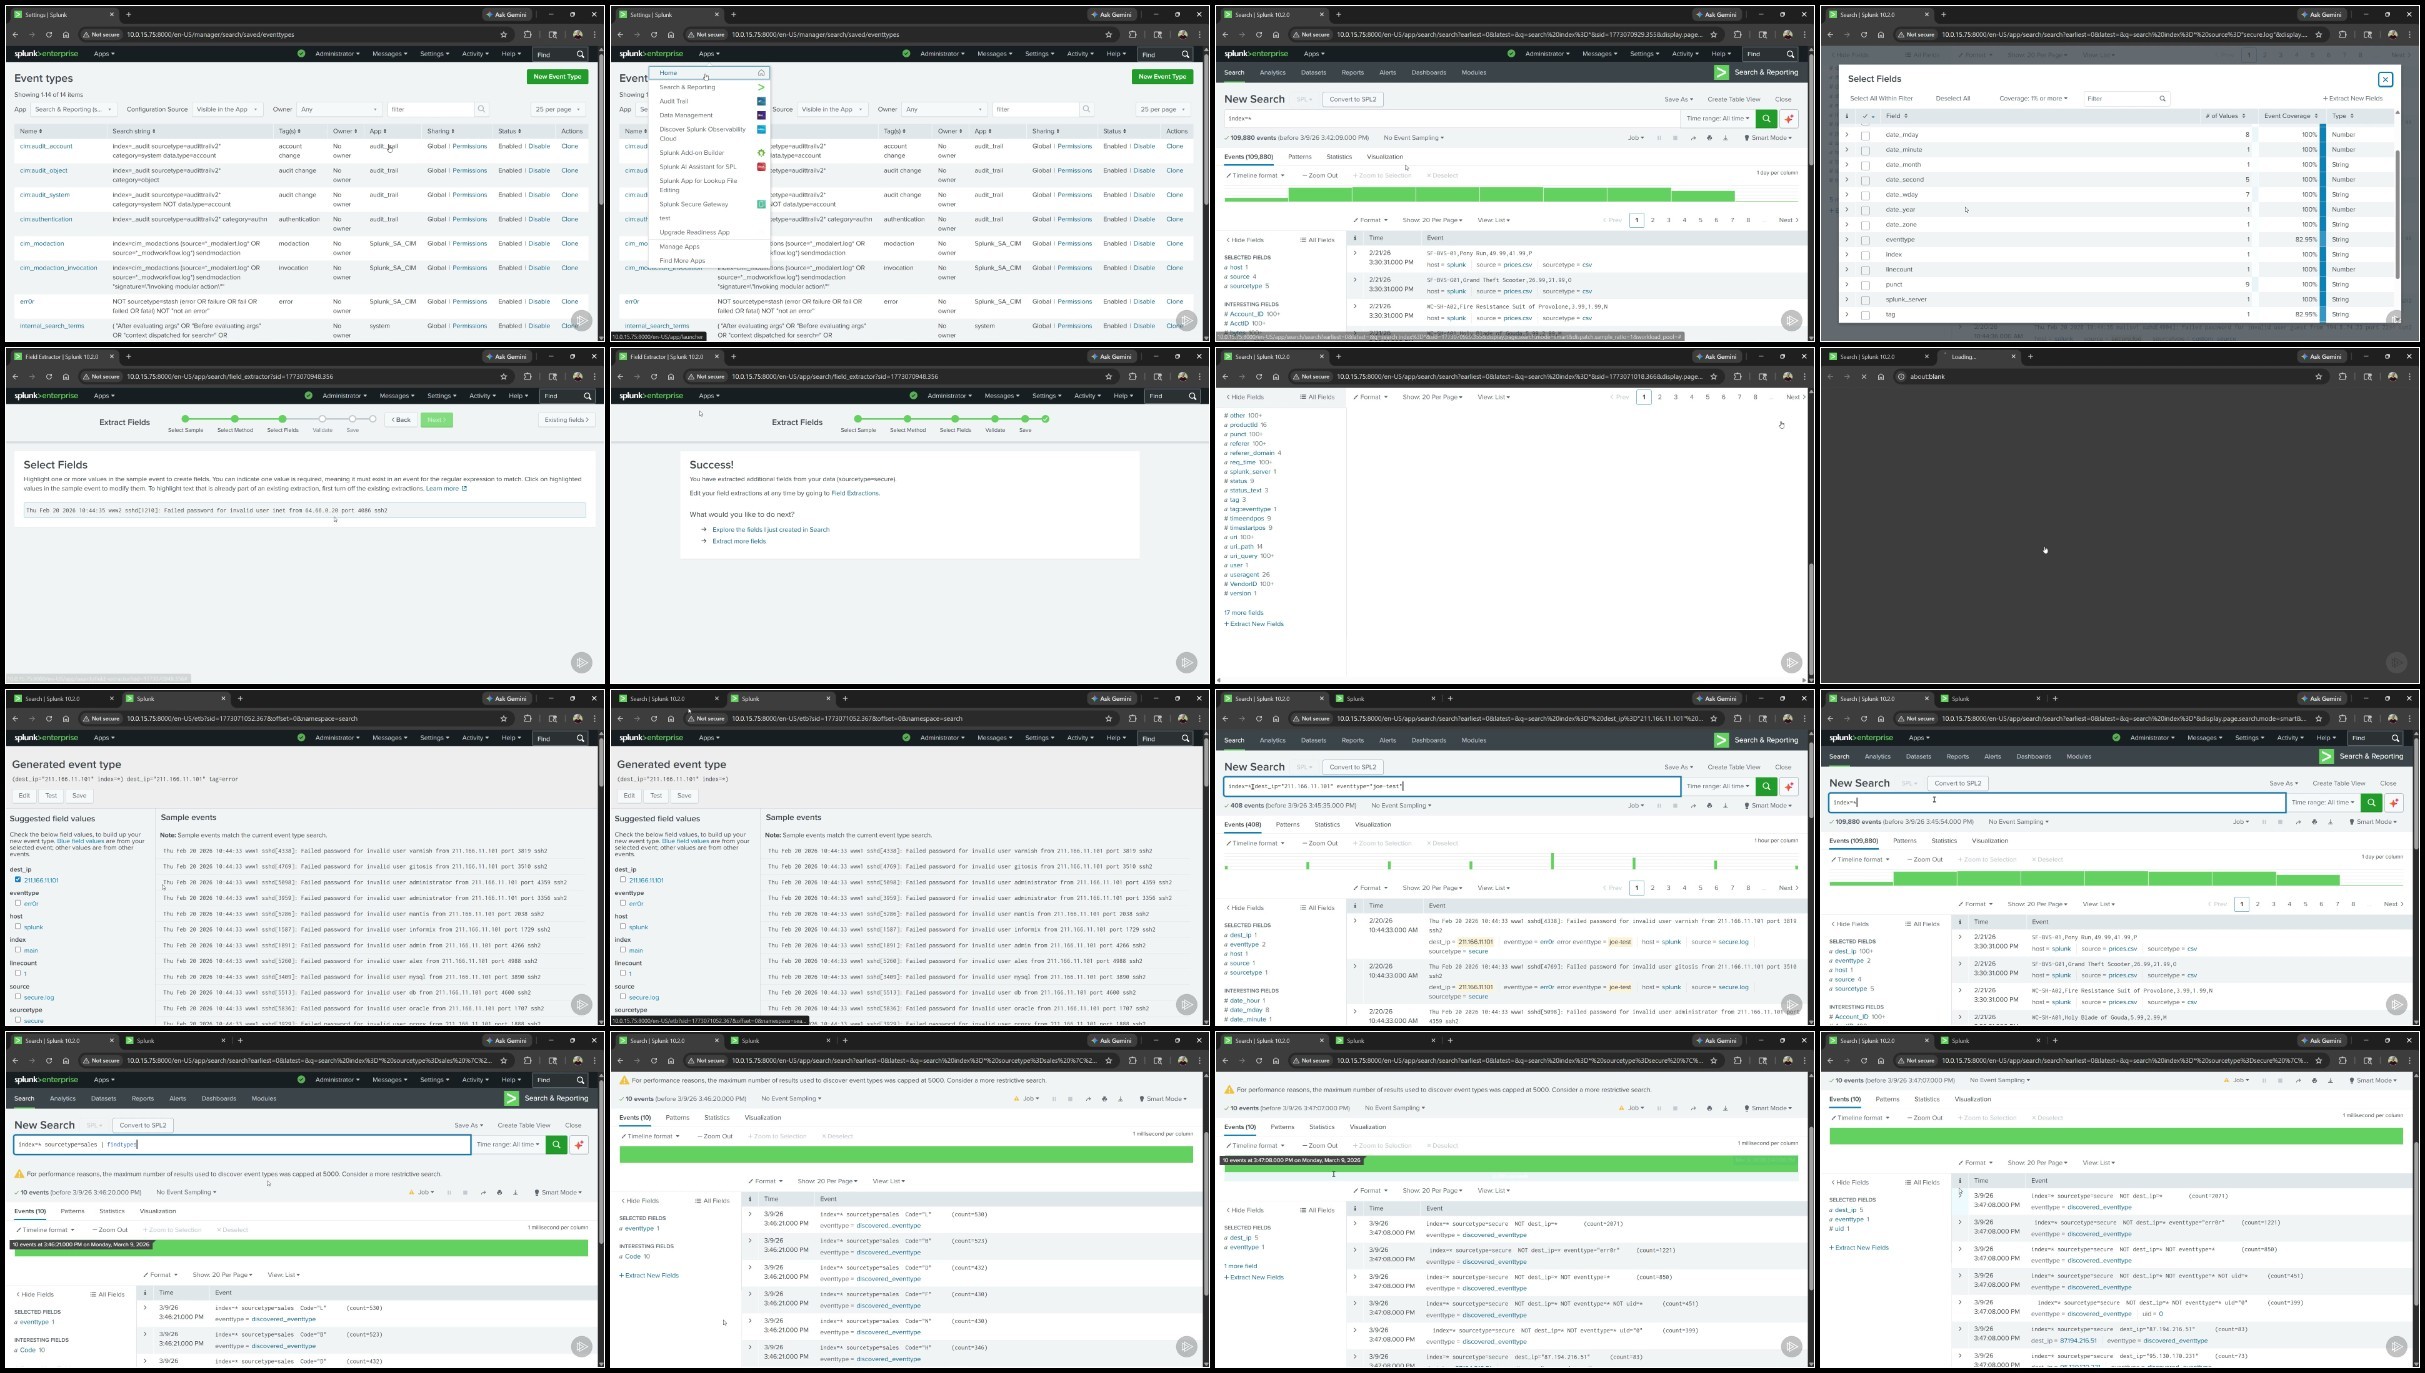The height and width of the screenshot is (1373, 2425).
Task: Click magnifier icon in Select Fields filter box
Action: (x=2162, y=98)
